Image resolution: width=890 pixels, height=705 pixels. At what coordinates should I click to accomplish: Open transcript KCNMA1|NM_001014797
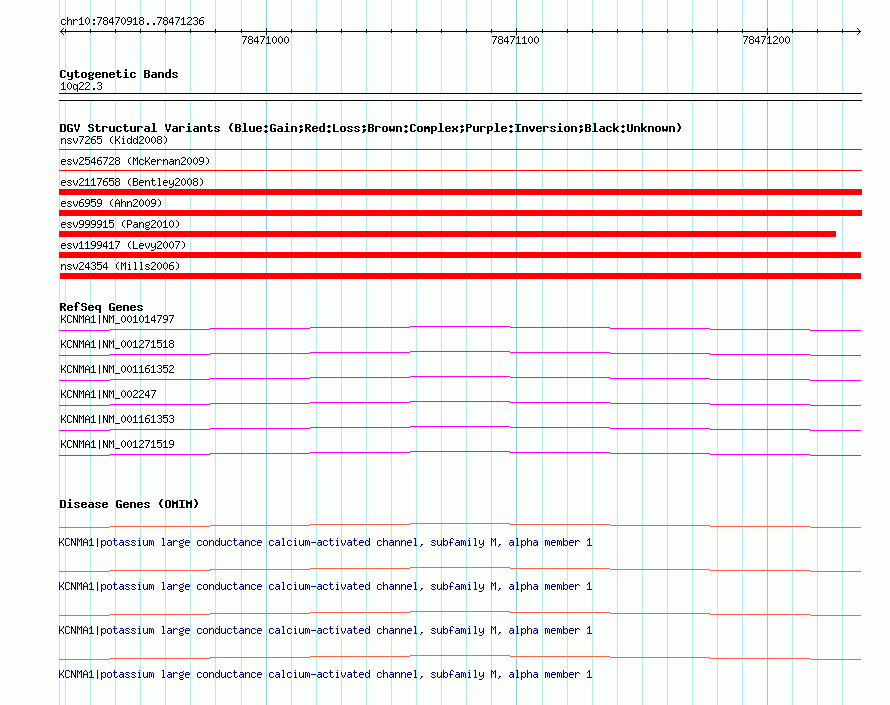click(117, 320)
